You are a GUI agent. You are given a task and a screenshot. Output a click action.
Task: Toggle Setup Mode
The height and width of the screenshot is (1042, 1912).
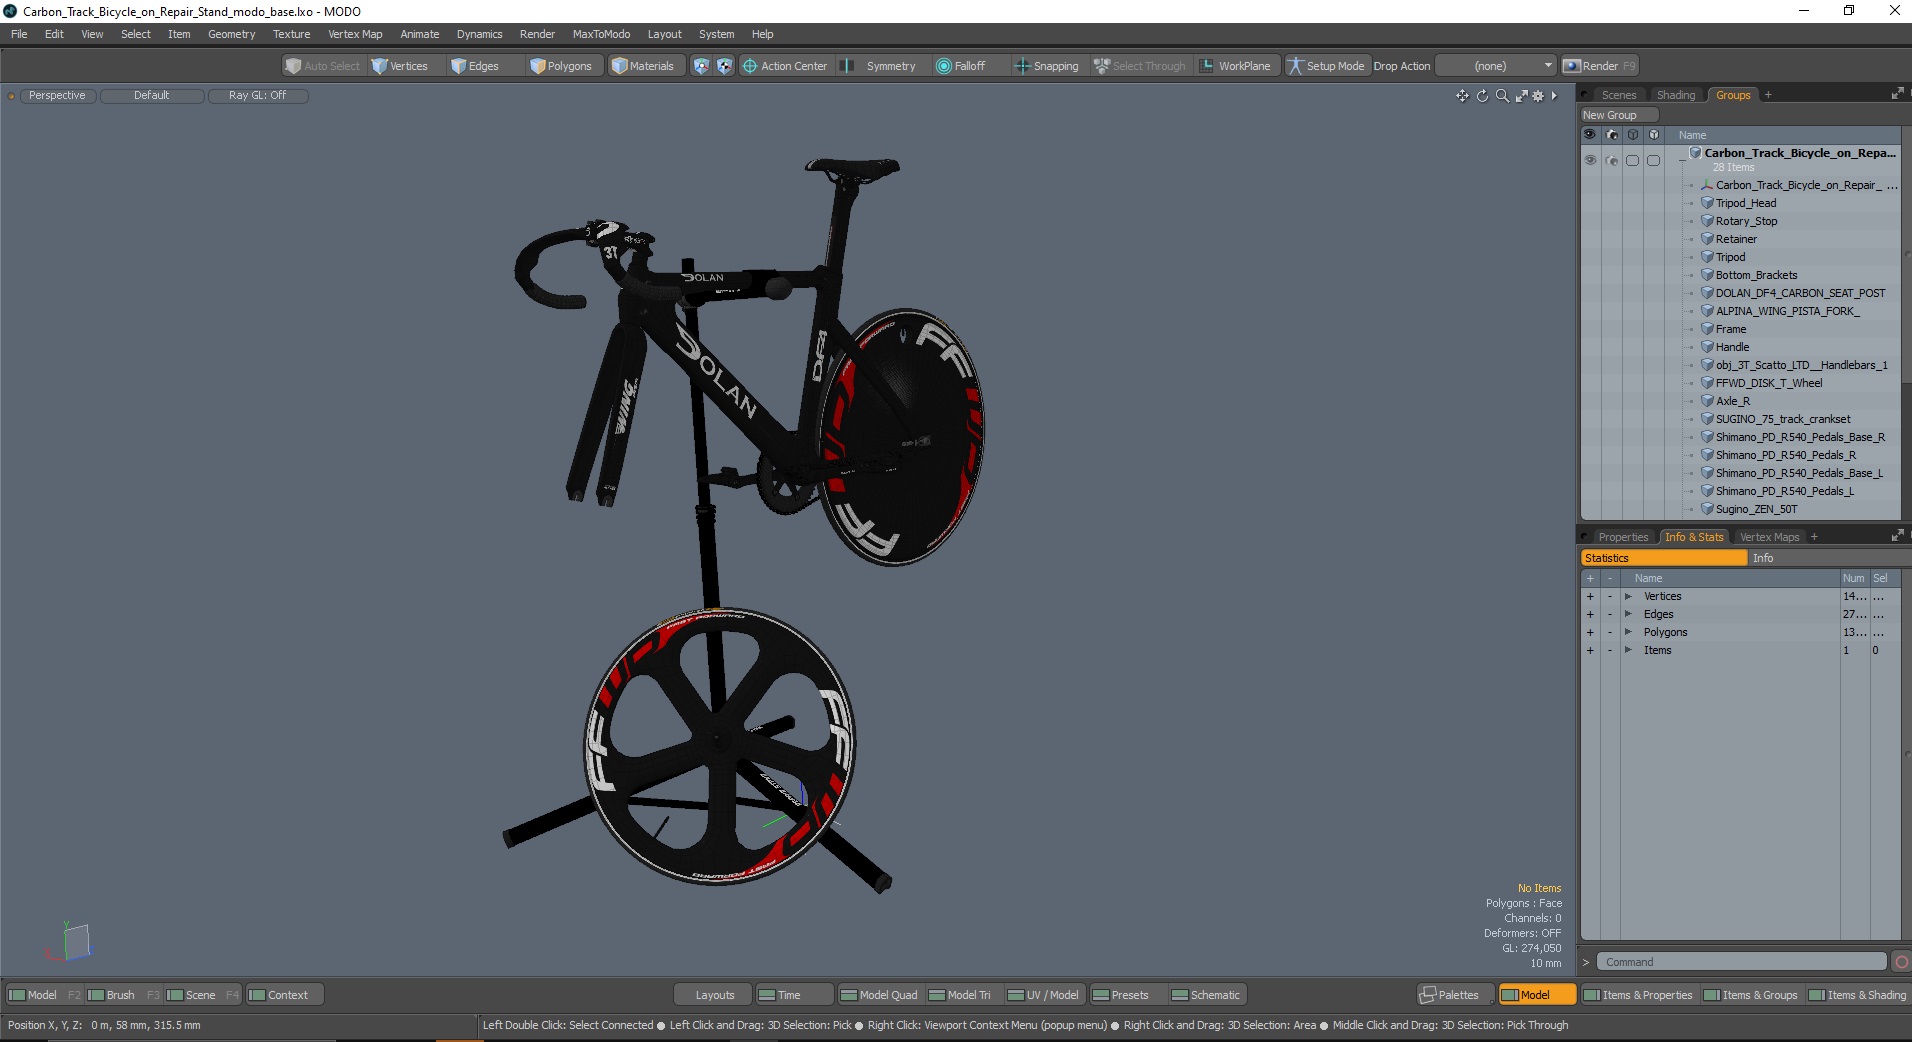pos(1326,66)
